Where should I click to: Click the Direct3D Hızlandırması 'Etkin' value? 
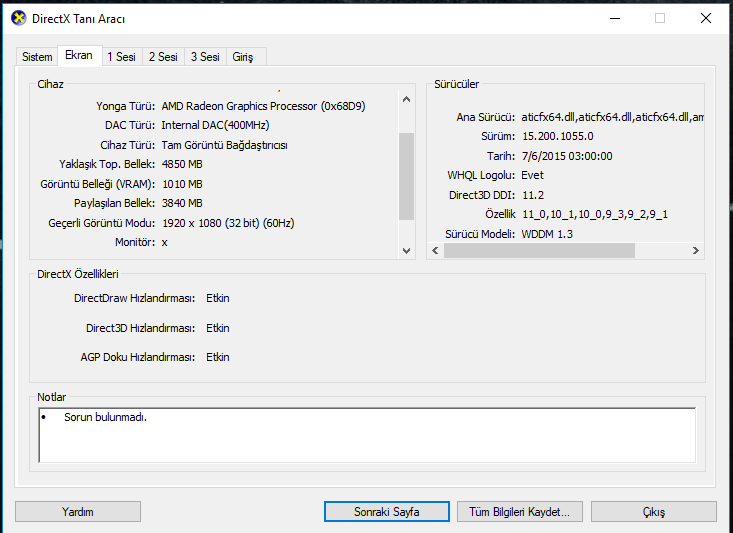(218, 328)
